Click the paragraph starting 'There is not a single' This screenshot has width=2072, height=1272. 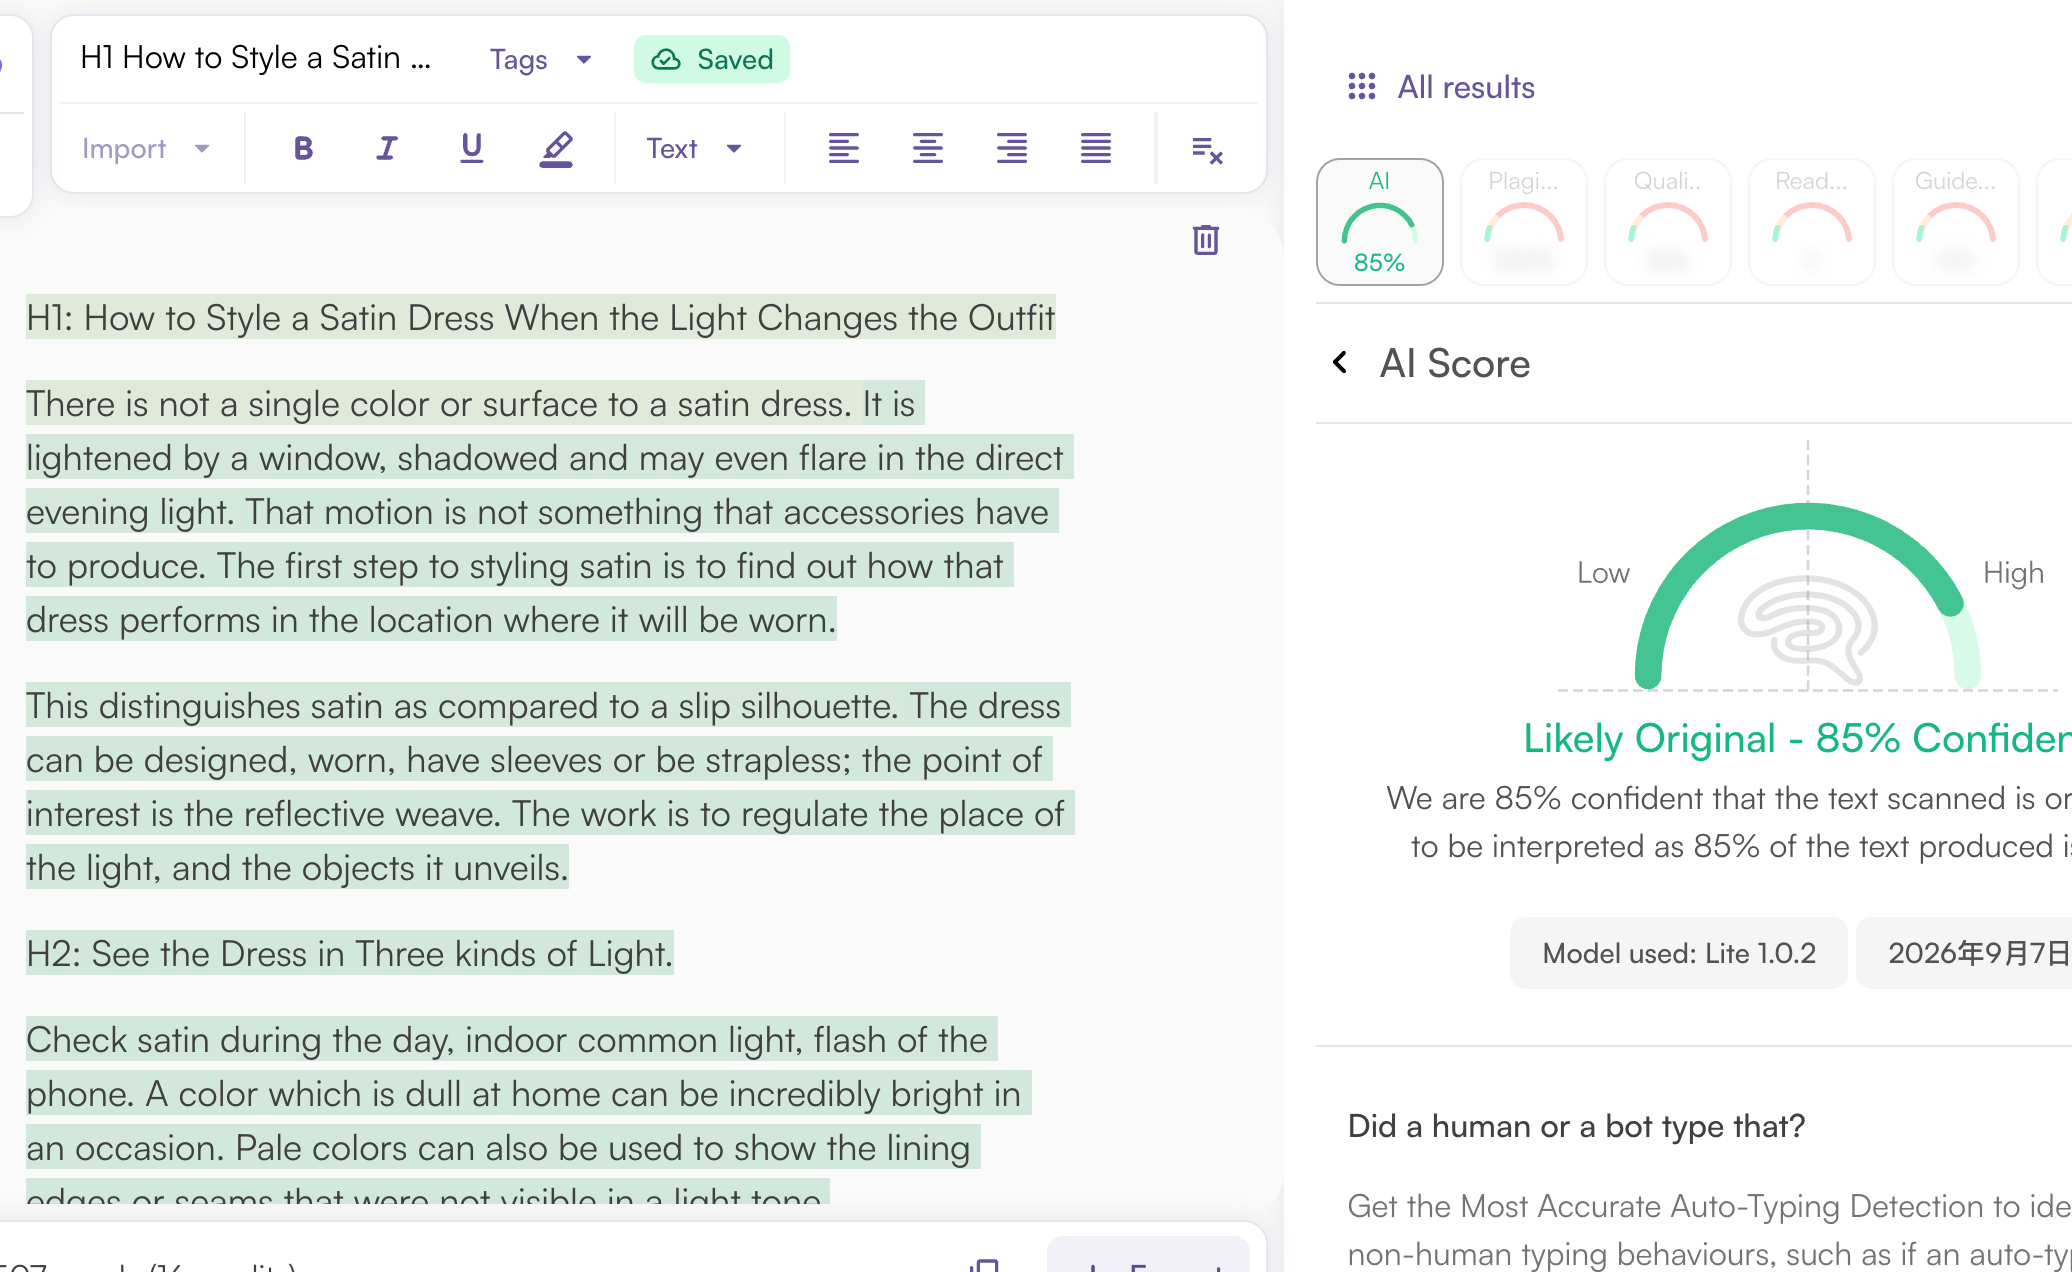coord(549,512)
